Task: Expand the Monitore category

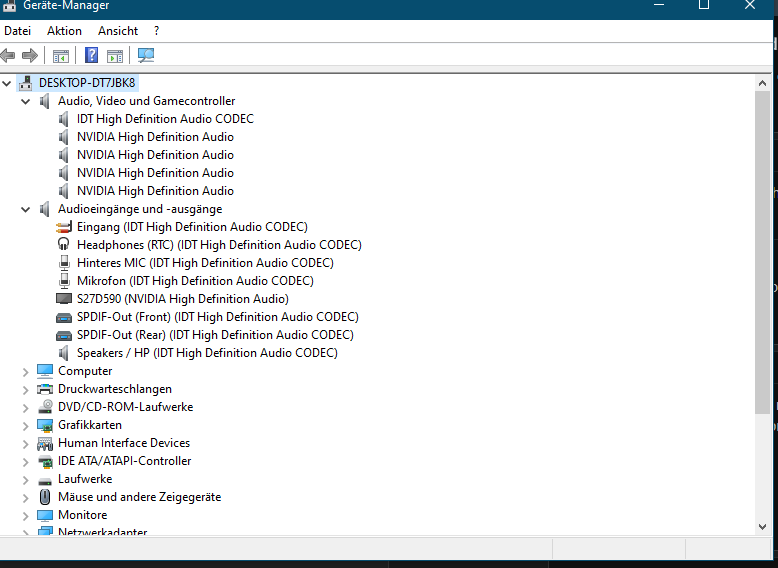Action: point(25,516)
